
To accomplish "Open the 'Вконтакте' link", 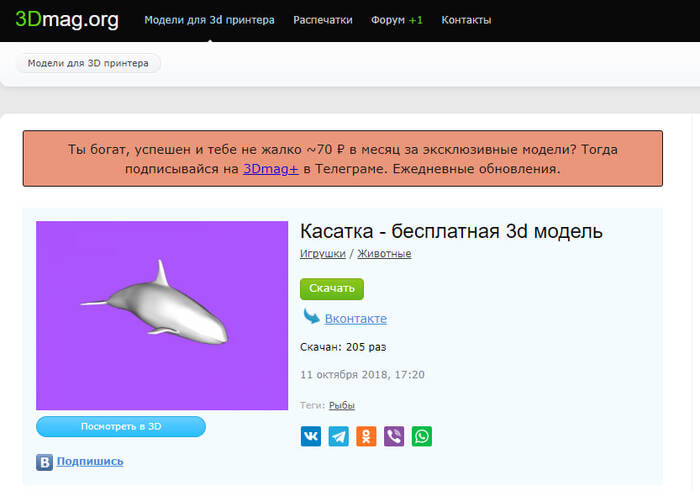I will pyautogui.click(x=356, y=319).
